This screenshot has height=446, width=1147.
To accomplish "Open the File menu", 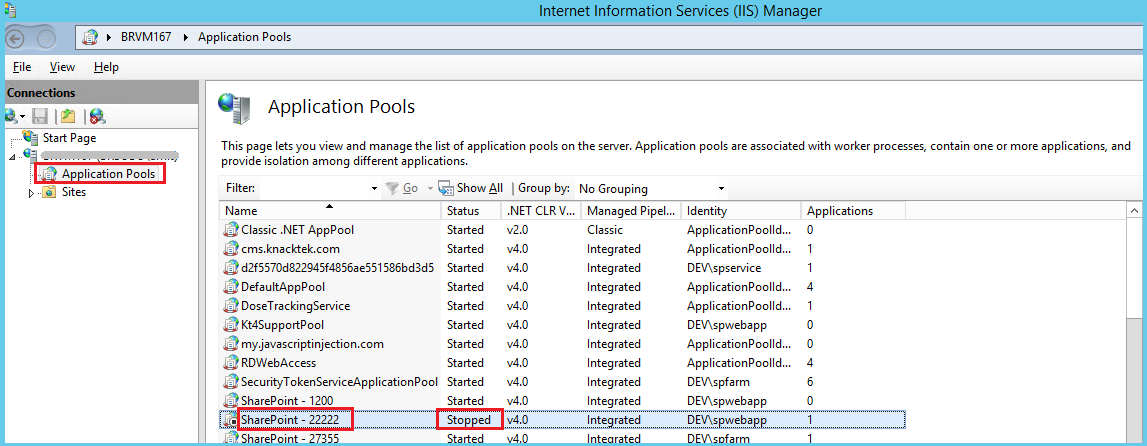I will click(x=22, y=67).
